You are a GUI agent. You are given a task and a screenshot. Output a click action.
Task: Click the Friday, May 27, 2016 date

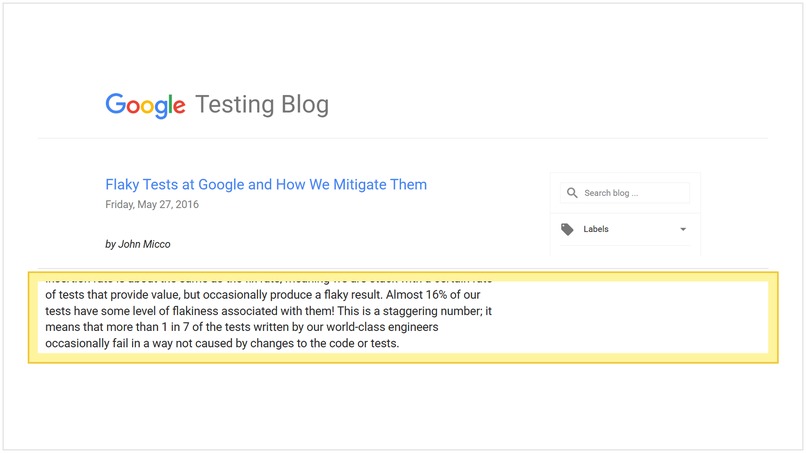[x=152, y=205]
